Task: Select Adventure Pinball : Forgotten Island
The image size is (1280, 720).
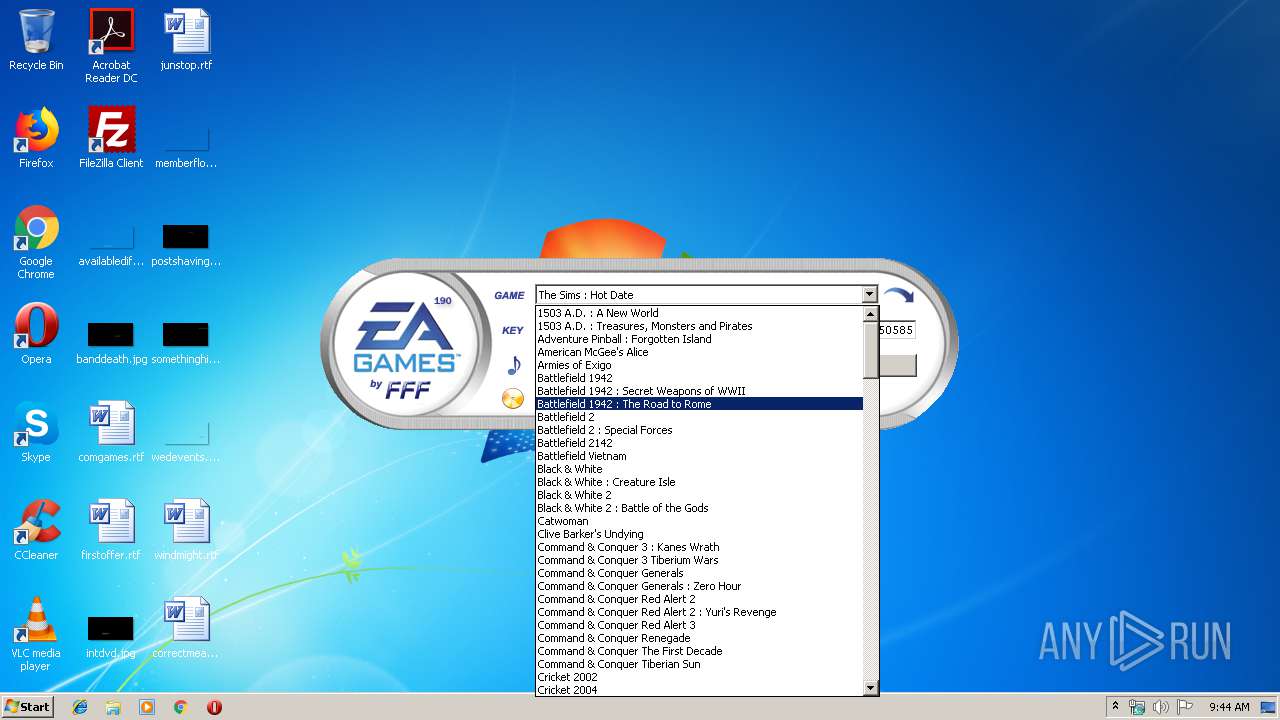Action: (x=699, y=339)
